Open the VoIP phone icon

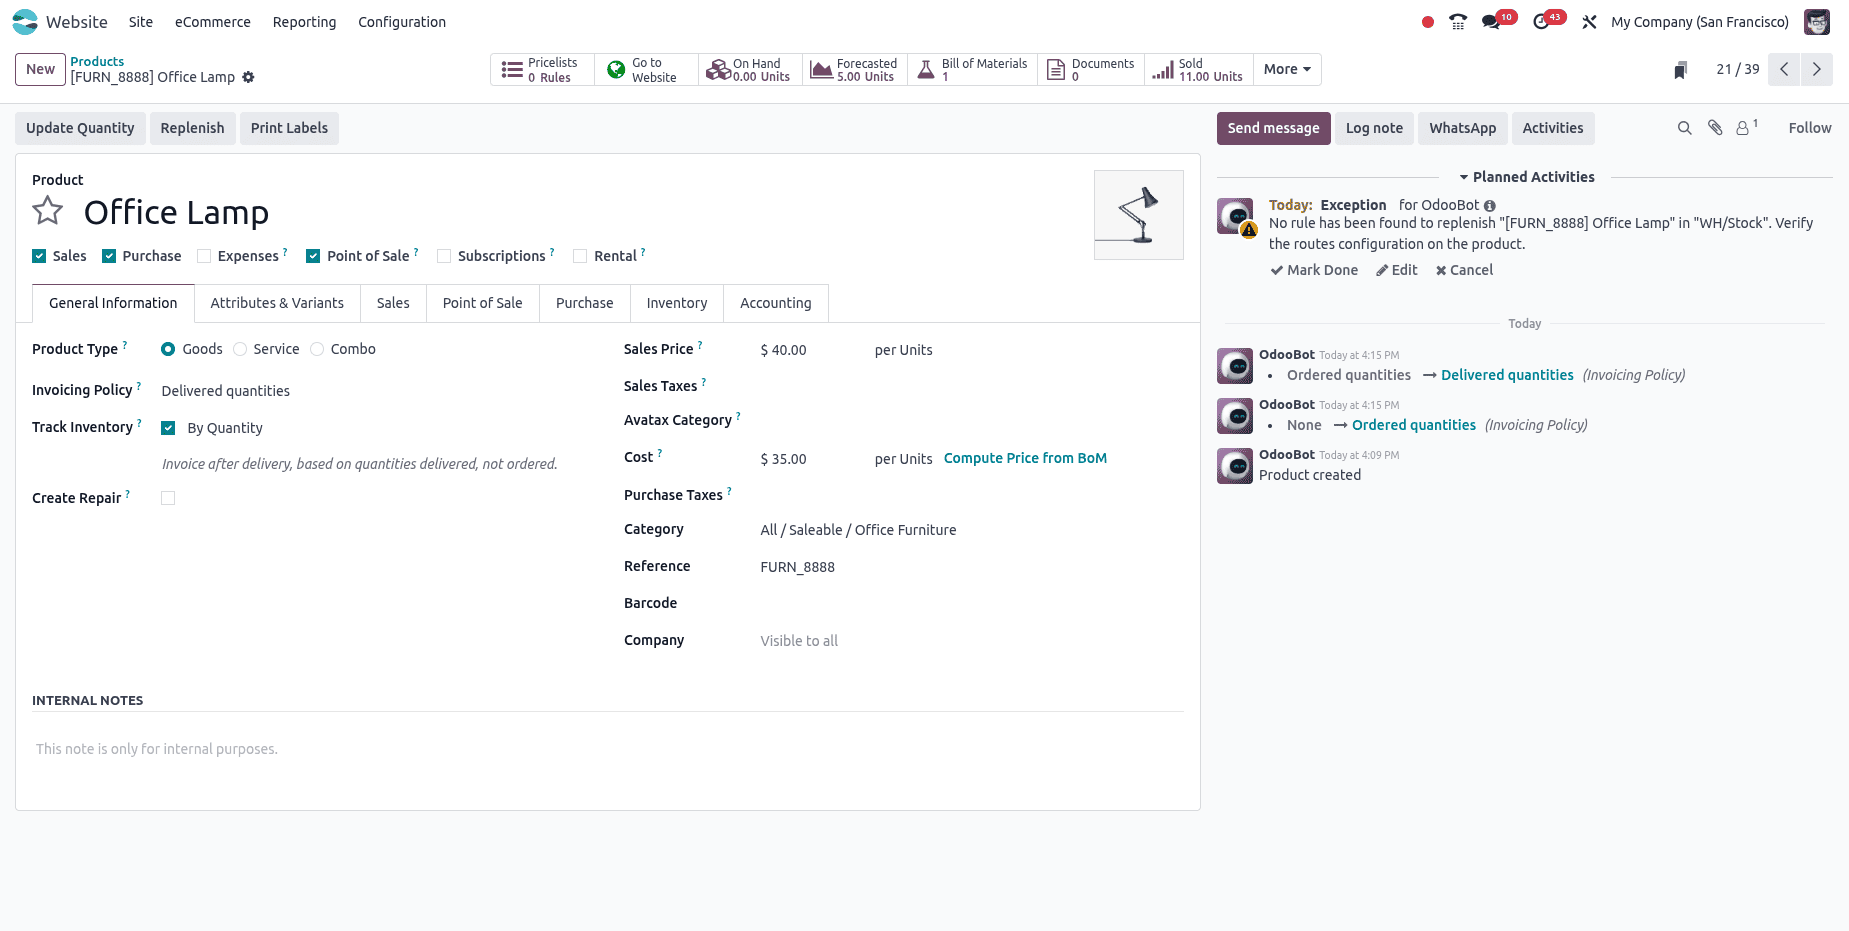pos(1458,22)
